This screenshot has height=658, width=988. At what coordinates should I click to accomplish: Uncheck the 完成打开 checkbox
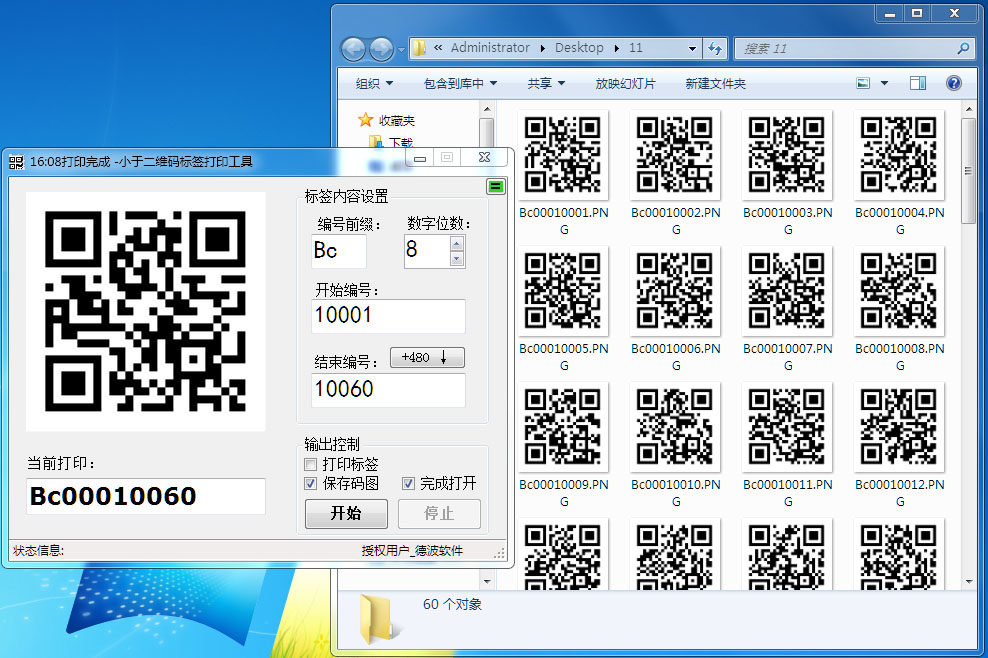(408, 484)
